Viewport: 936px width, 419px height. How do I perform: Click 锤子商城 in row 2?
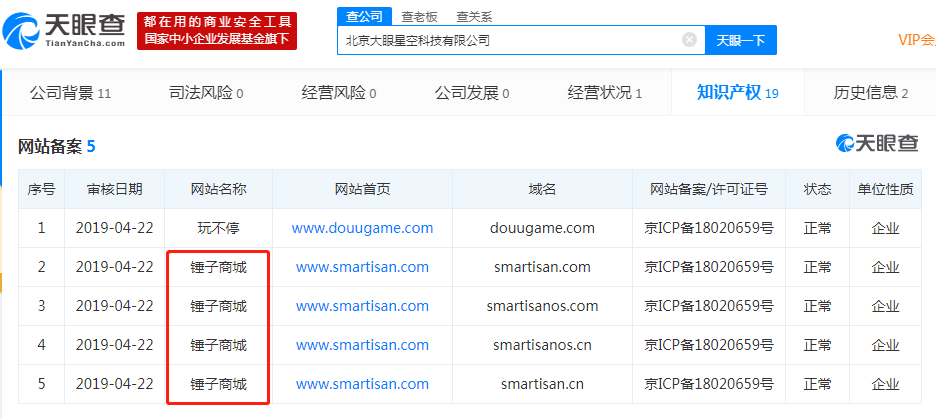click(x=218, y=267)
